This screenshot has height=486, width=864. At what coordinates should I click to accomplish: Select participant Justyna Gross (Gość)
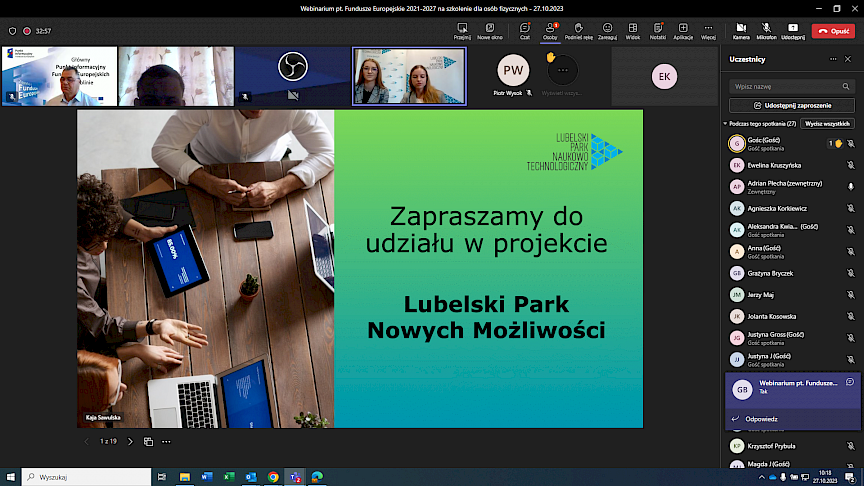[791, 338]
